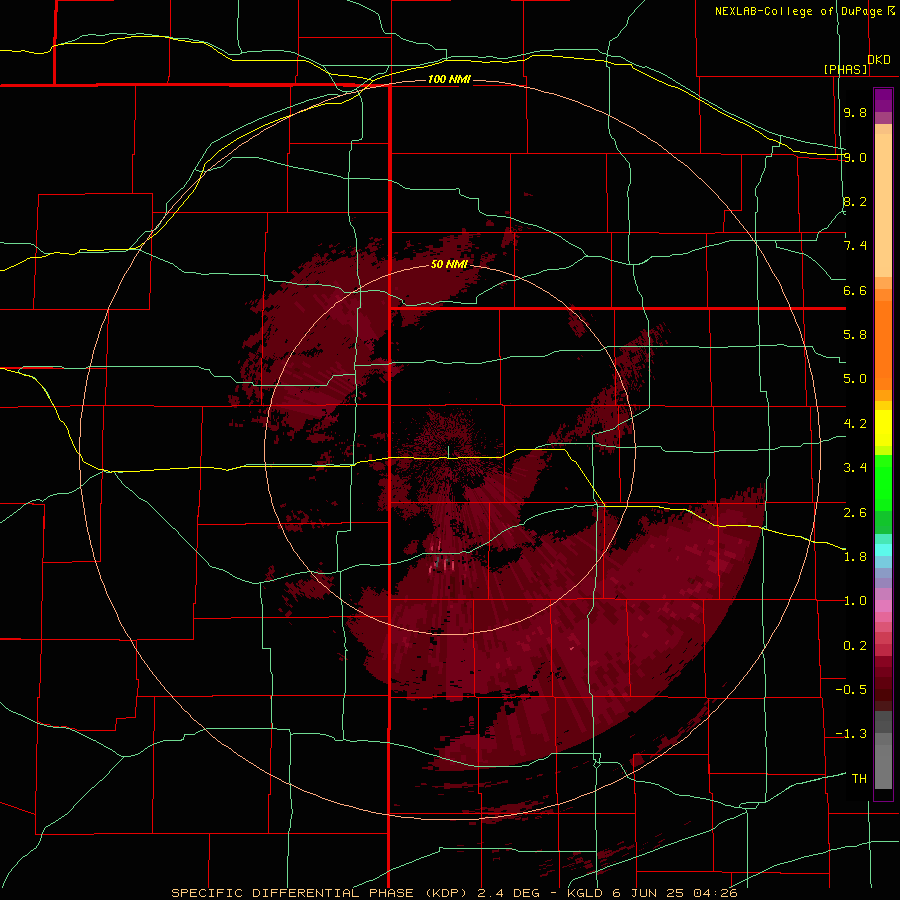Click the 4.2 scale label
Viewport: 900px width, 900px height.
[x=855, y=424]
